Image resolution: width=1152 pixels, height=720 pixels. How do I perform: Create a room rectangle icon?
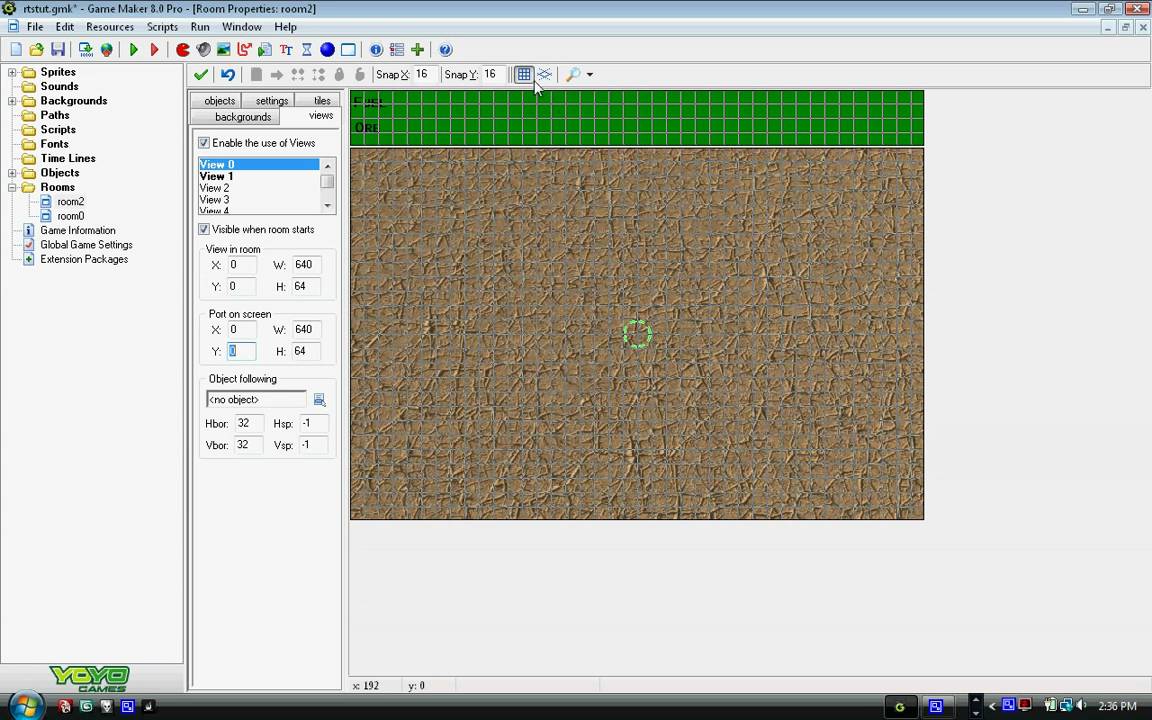pos(348,50)
